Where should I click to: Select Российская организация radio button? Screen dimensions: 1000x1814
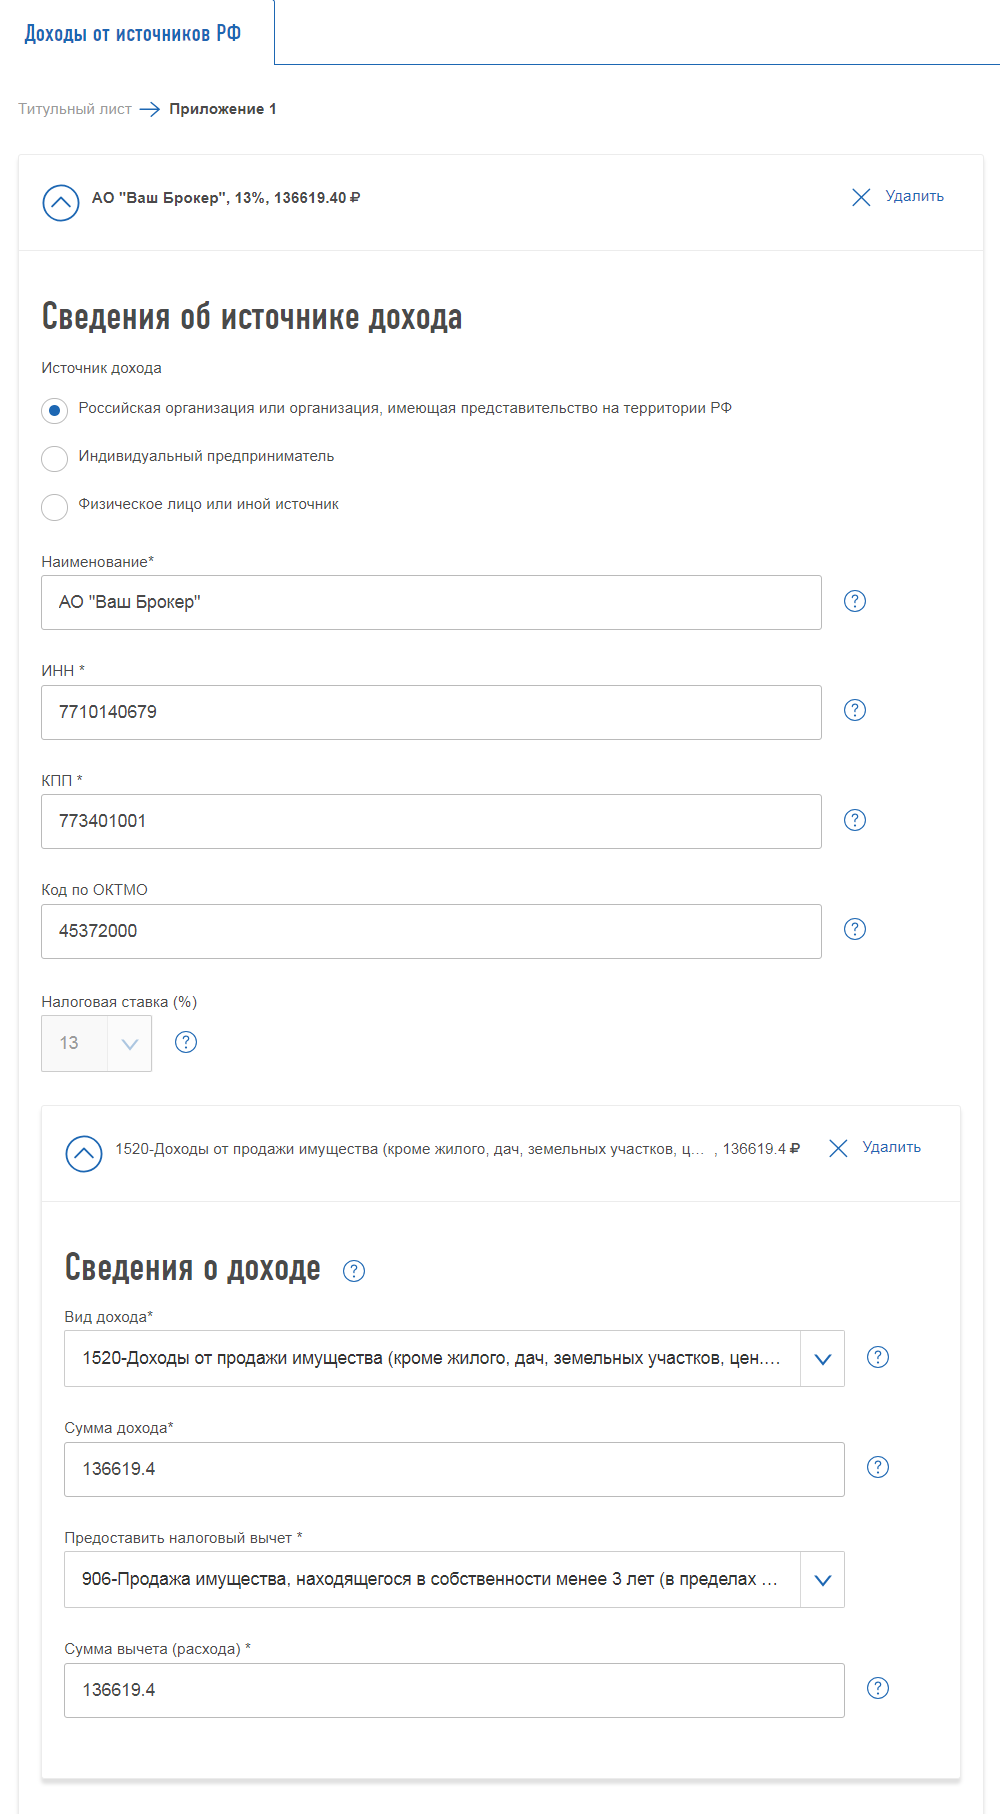click(55, 410)
